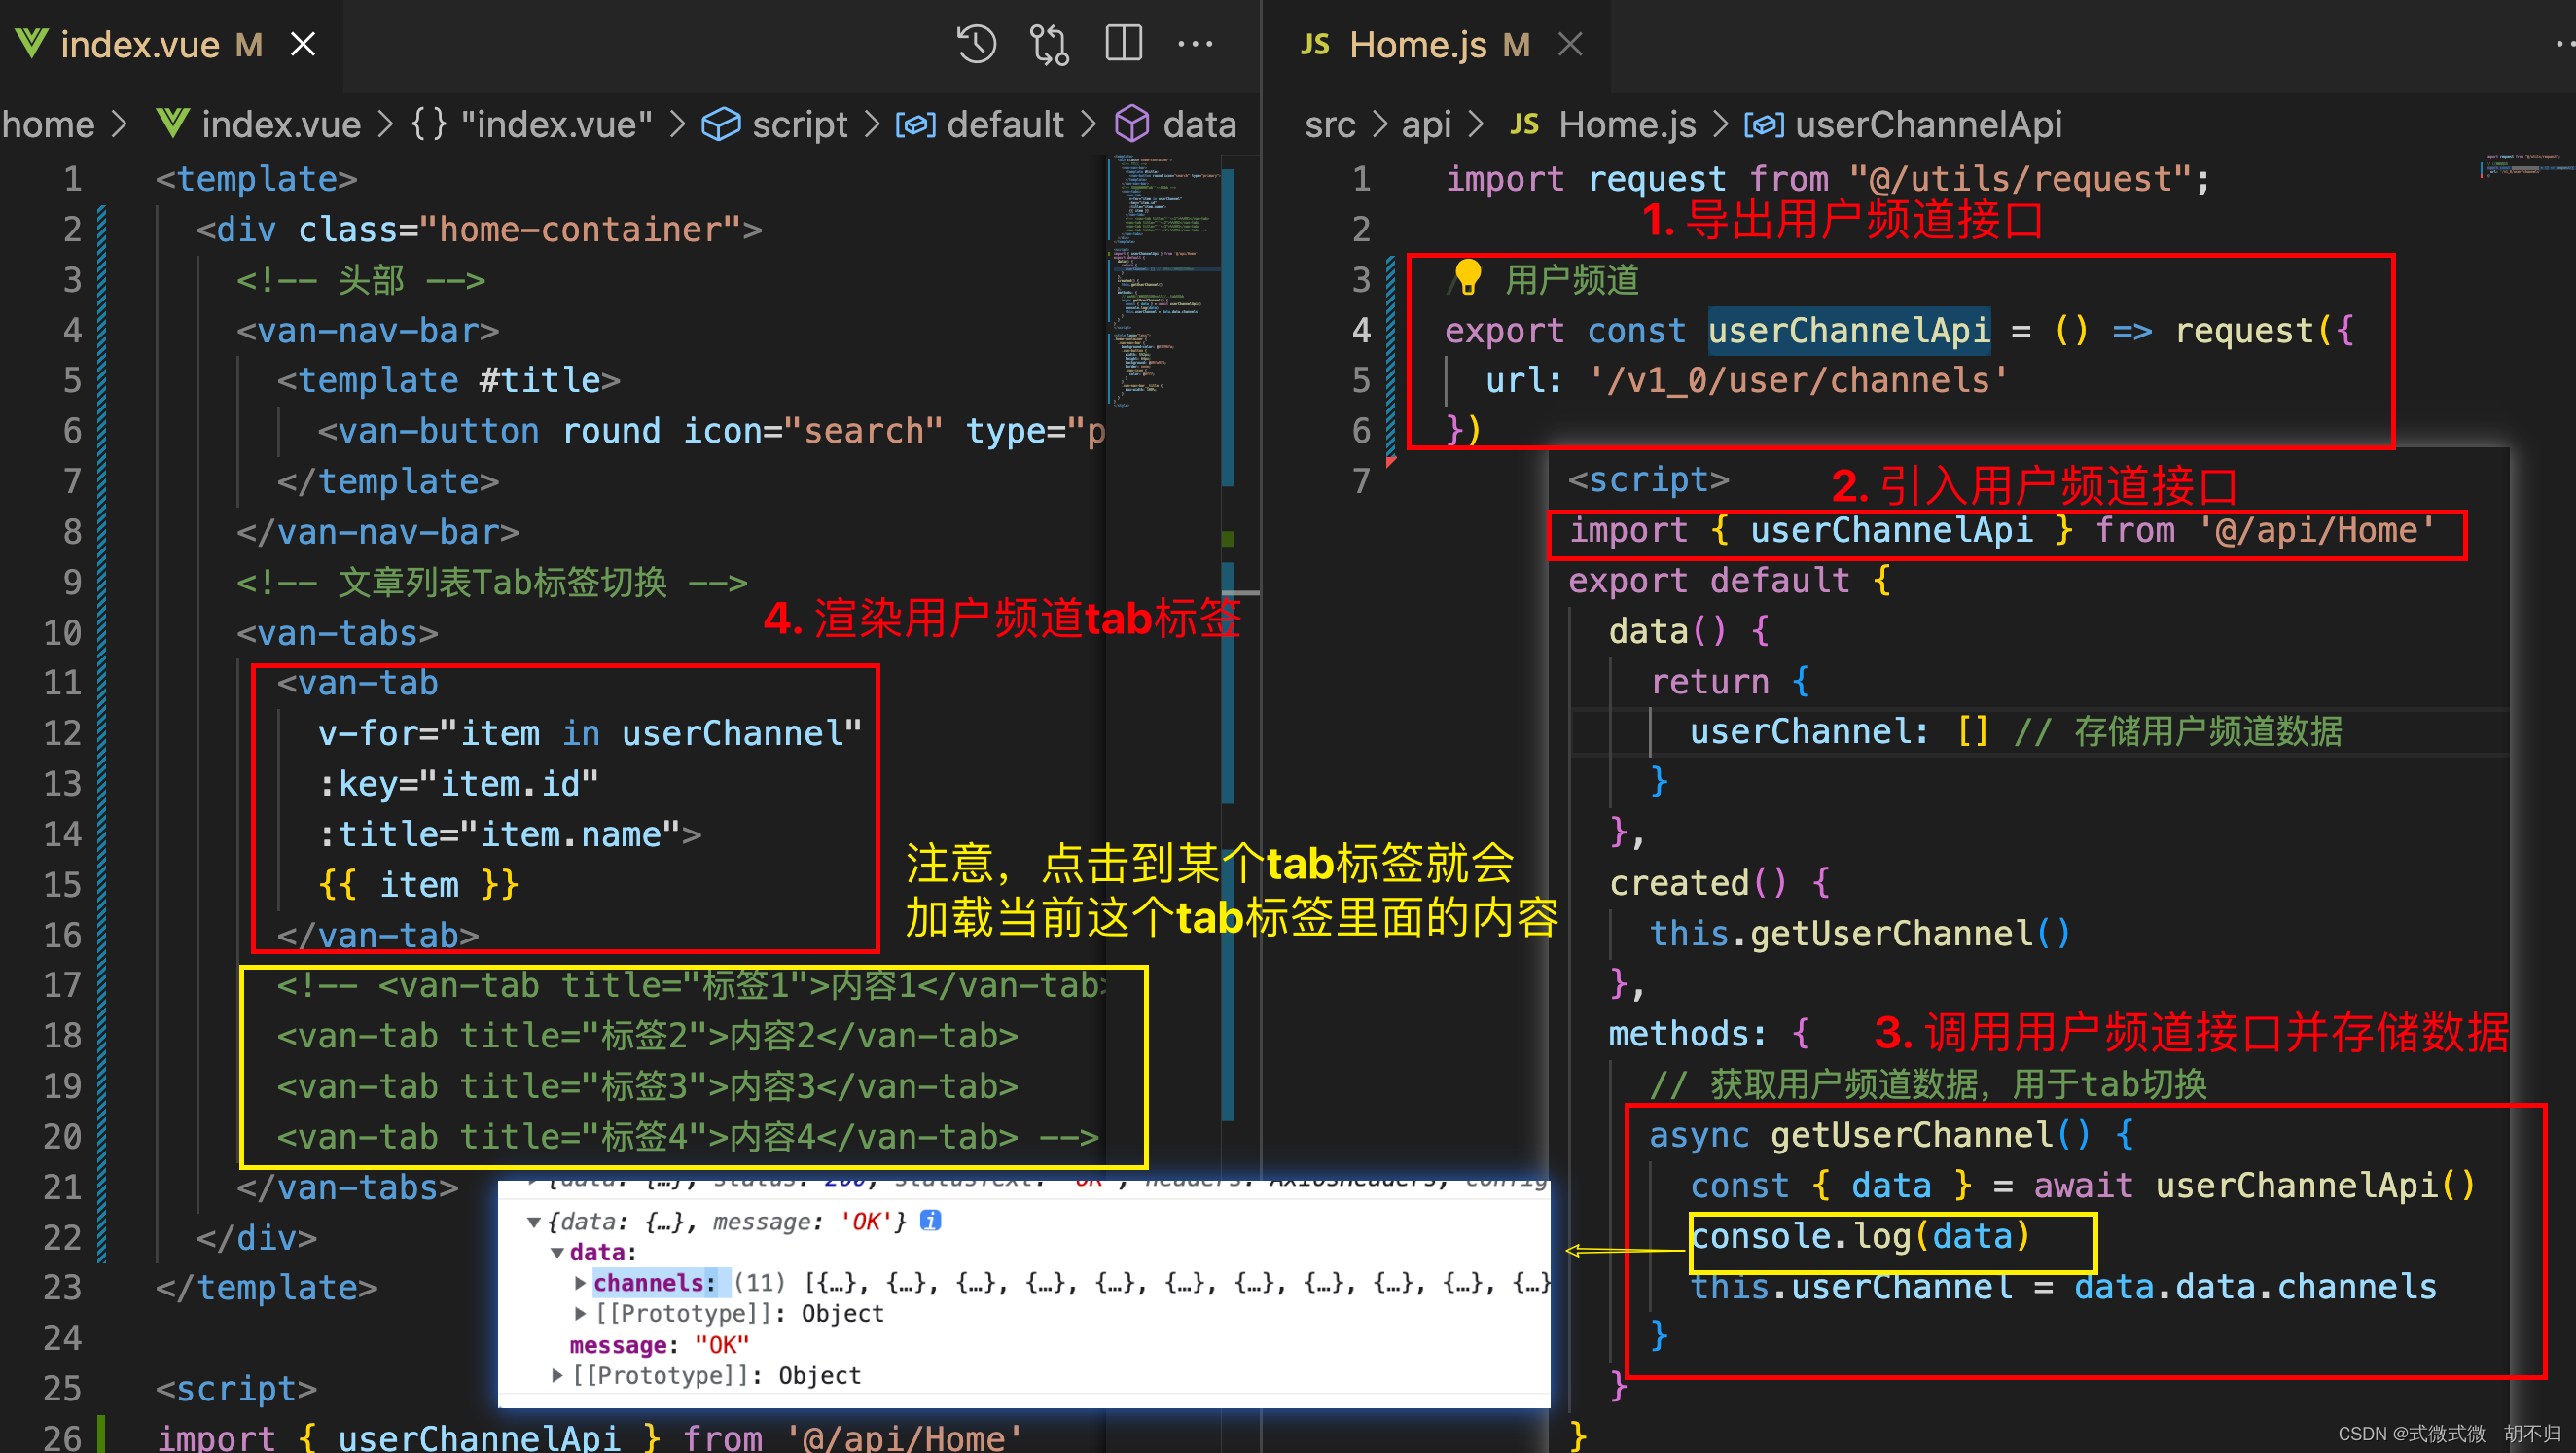Click the console object info icon
2576x1453 pixels.
930,1220
